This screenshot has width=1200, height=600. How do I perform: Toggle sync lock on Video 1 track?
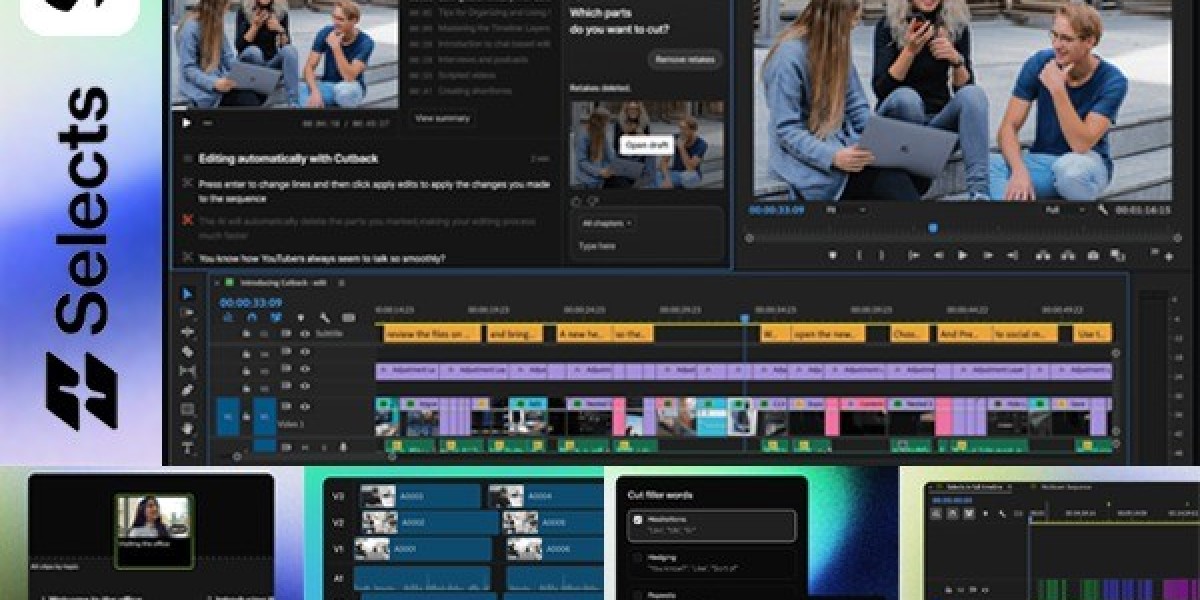coord(286,407)
